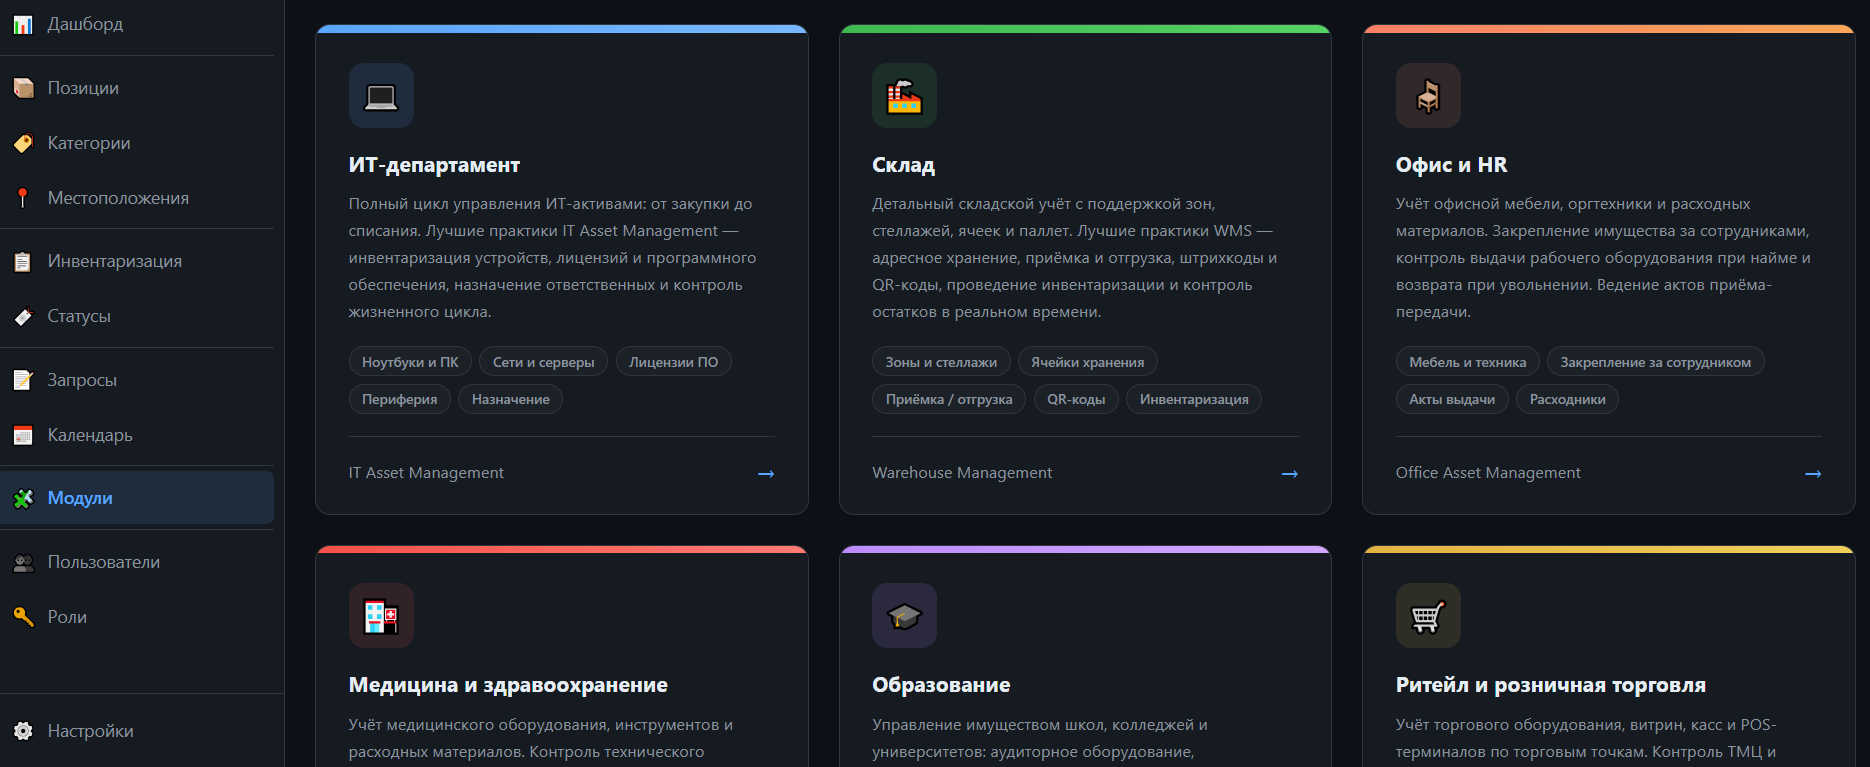
Task: Click the Статусы label icon
Action: 23,317
